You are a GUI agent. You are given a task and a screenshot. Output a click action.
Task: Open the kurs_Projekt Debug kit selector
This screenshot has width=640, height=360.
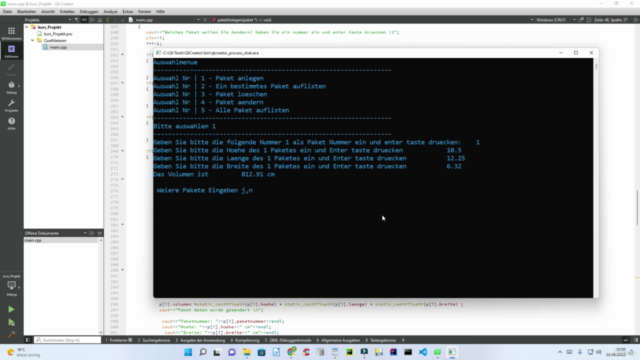click(x=11, y=285)
